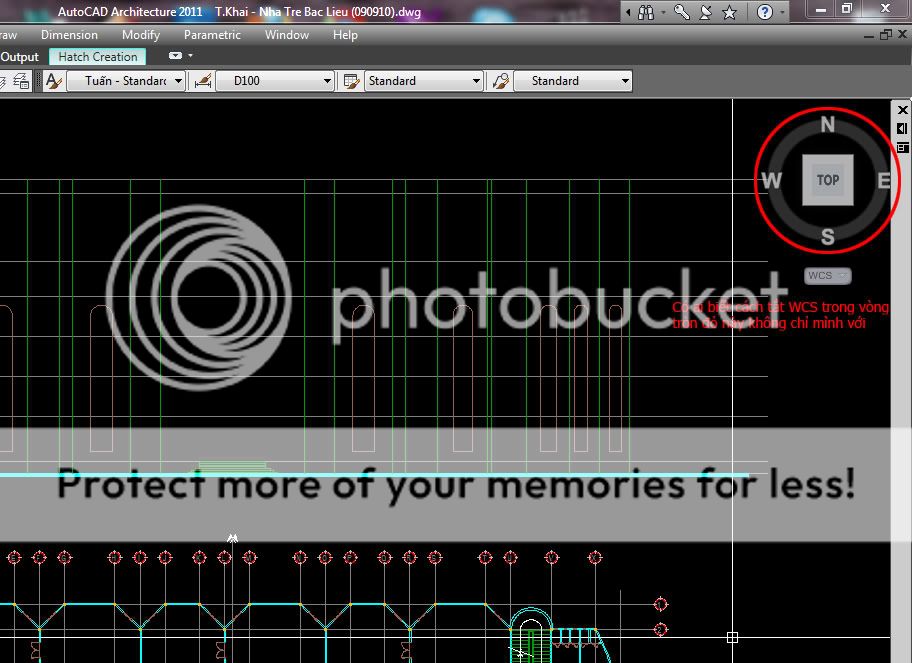The image size is (912, 663).
Task: Close the docked side palette
Action: (903, 110)
